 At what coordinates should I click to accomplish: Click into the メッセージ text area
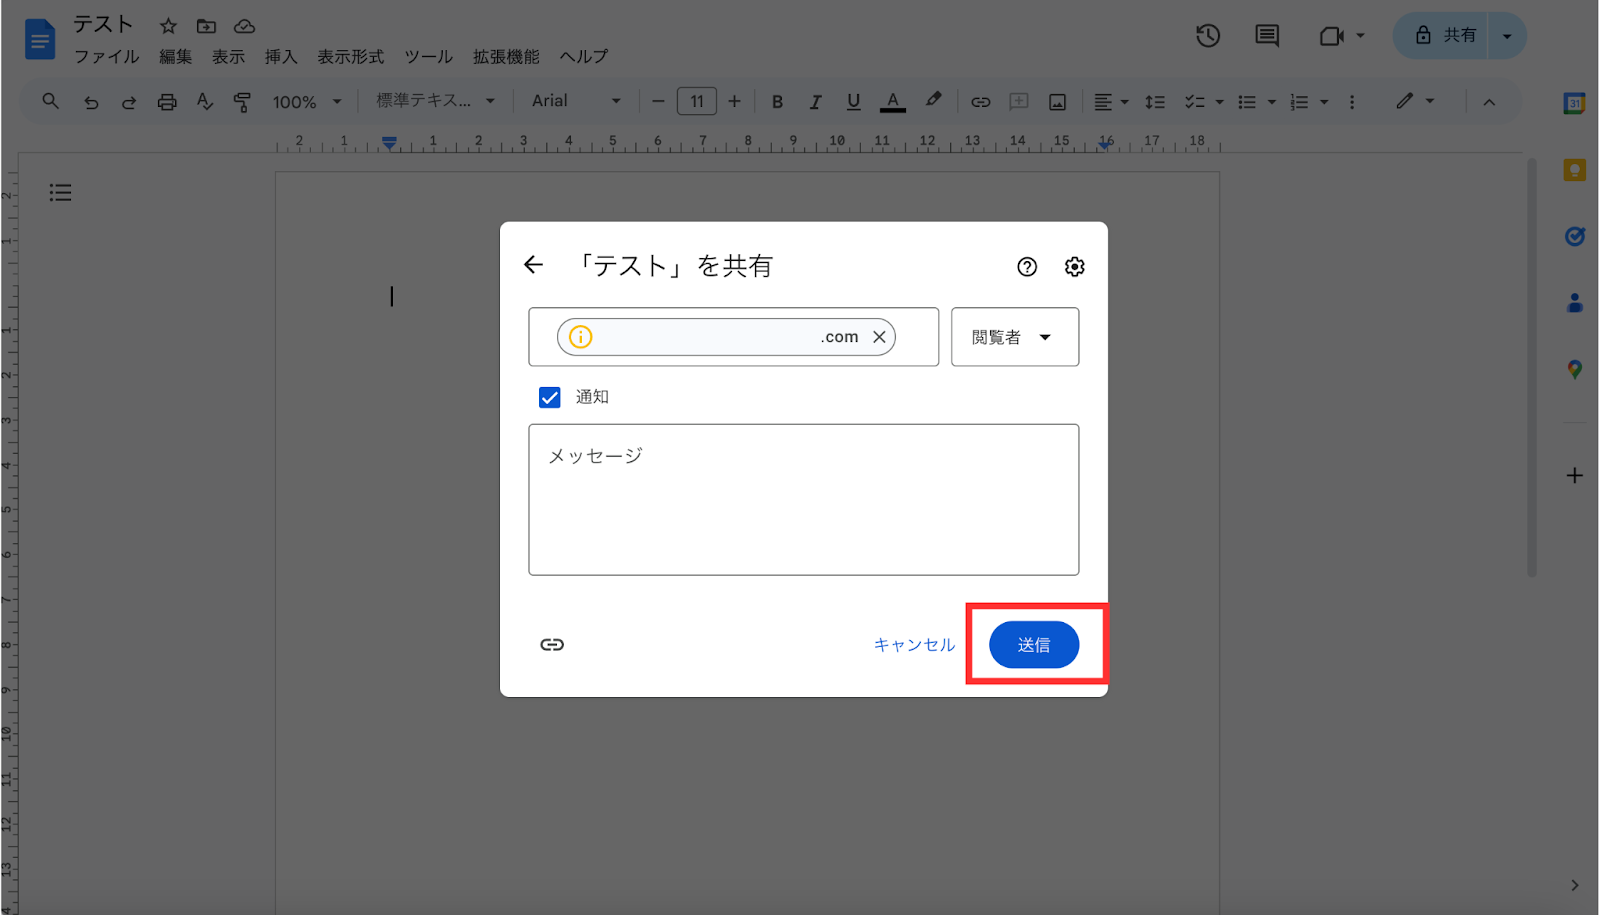pos(804,500)
